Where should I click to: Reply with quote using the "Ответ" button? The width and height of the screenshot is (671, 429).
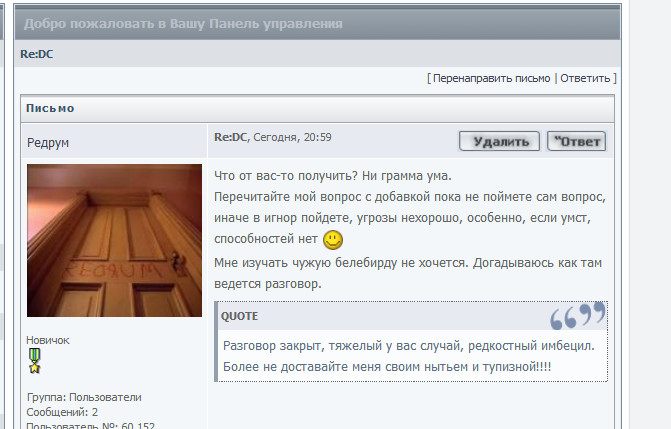[x=576, y=141]
